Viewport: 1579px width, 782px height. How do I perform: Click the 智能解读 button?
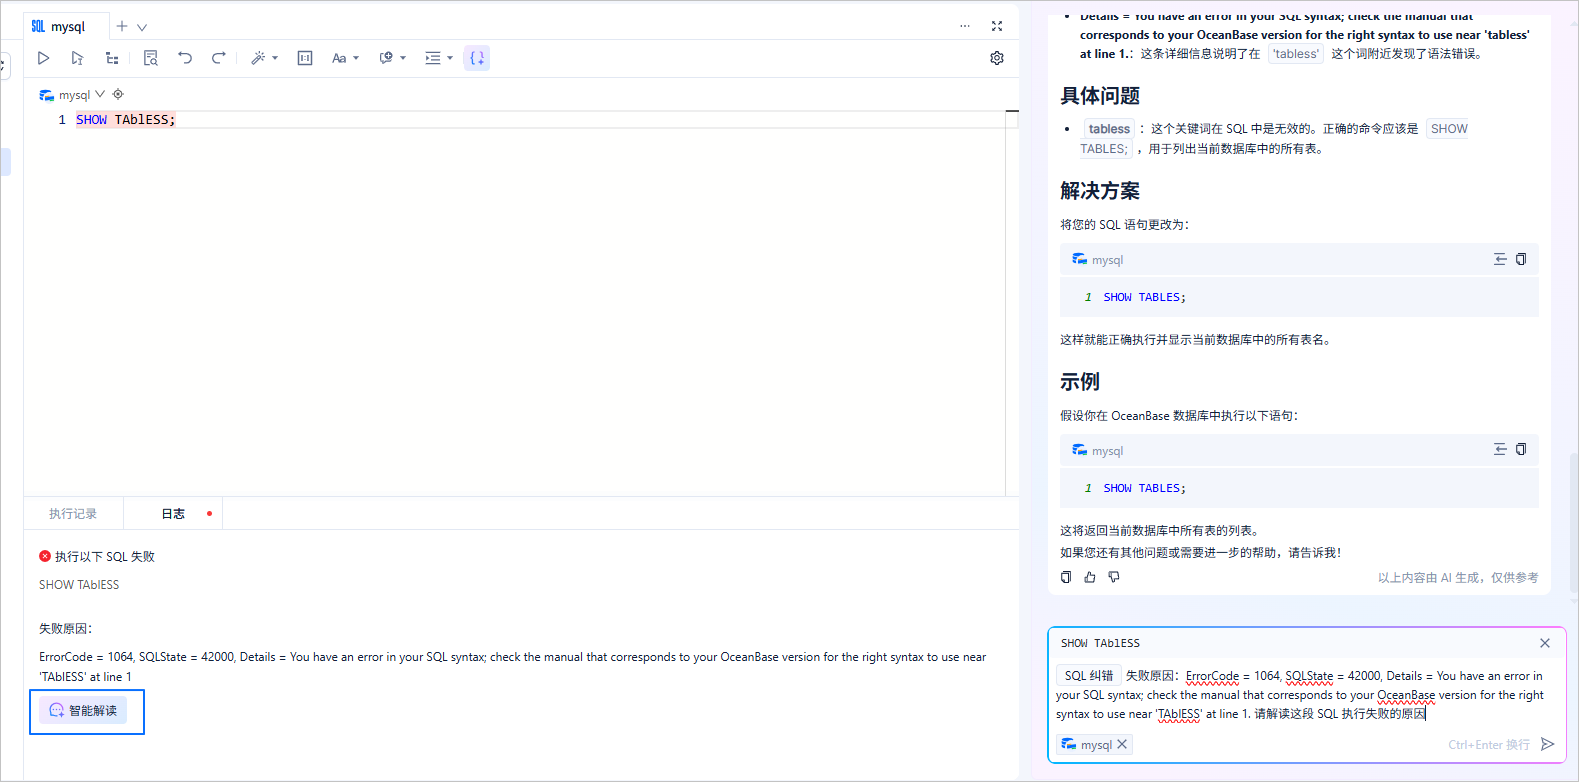point(84,710)
